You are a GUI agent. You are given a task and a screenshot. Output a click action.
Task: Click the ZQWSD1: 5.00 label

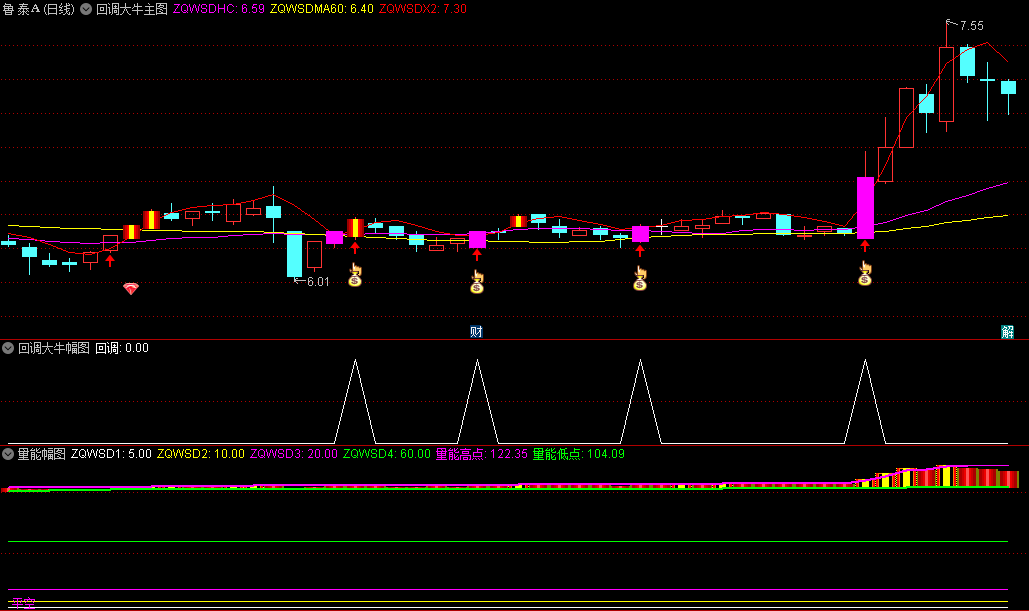(111, 453)
